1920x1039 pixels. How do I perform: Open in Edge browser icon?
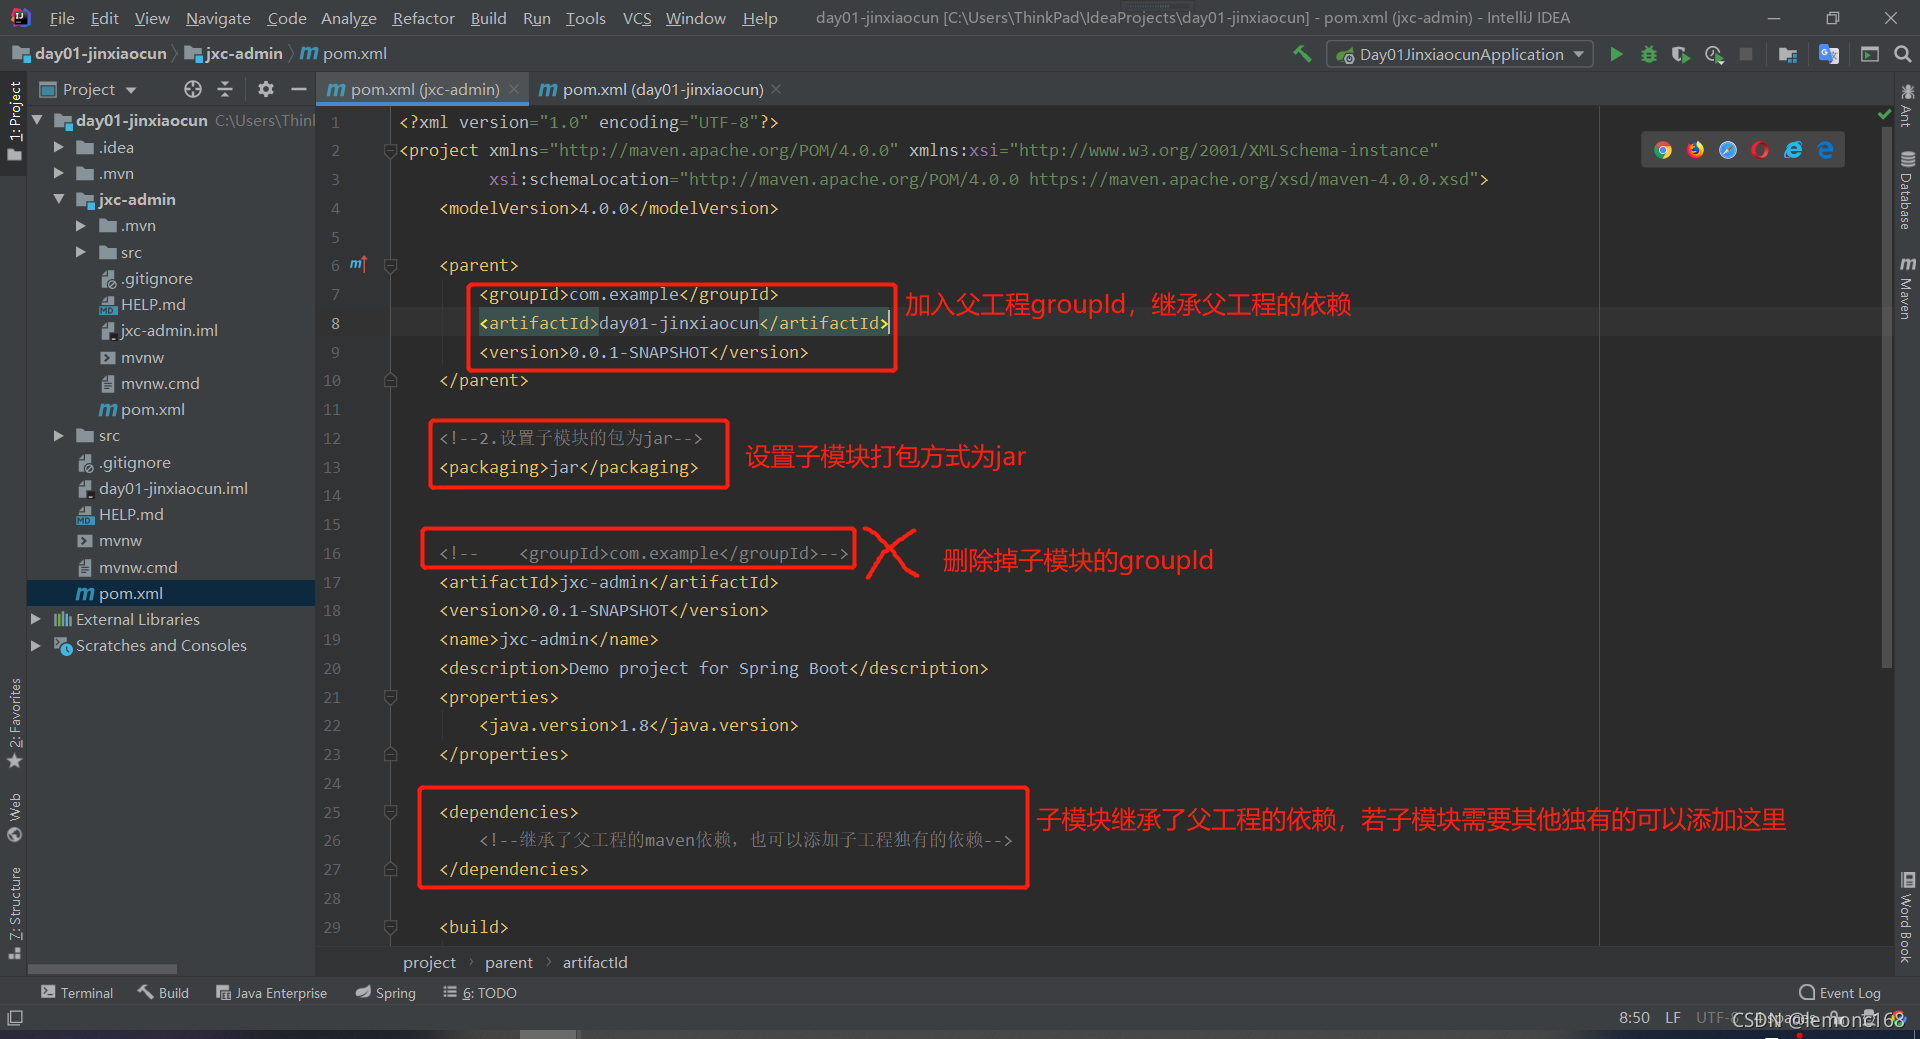(x=1826, y=150)
